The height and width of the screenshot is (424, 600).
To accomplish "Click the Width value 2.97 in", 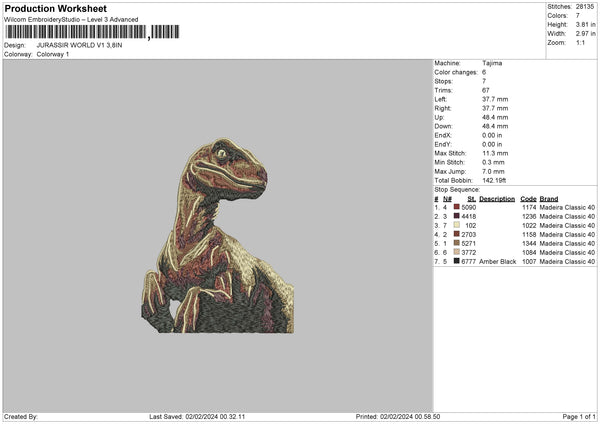I will [x=585, y=34].
